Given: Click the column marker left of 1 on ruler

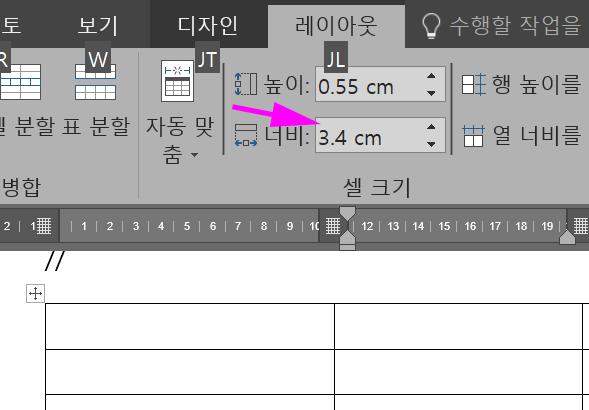Looking at the screenshot, I should pos(44,226).
